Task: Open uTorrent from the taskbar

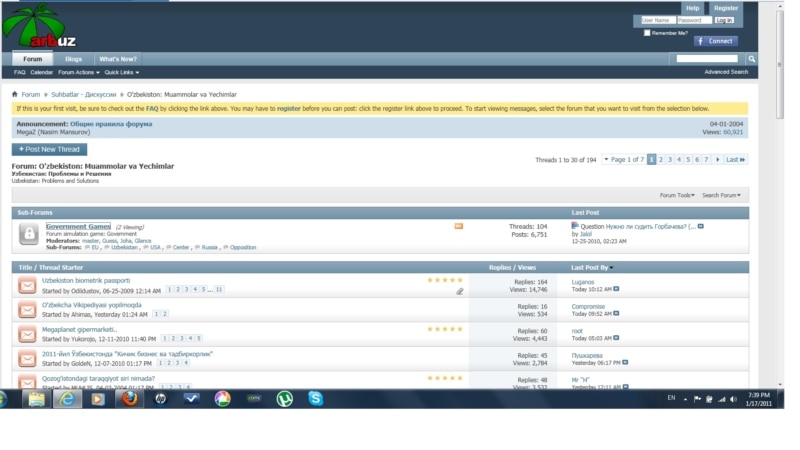Action: (285, 398)
